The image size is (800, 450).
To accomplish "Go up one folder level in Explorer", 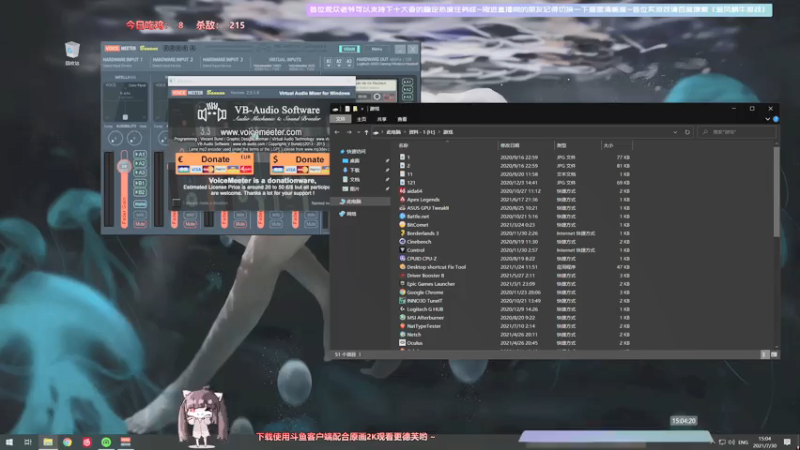I will click(x=366, y=132).
